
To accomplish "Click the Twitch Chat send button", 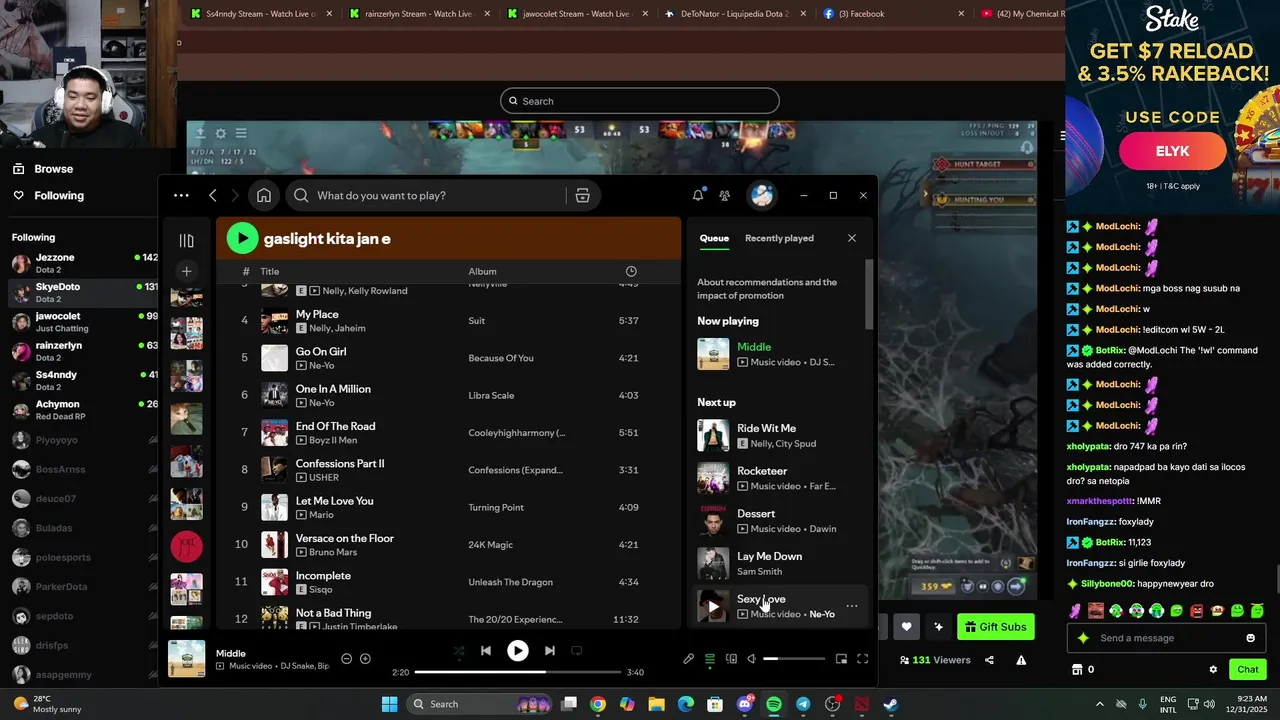I will tap(1248, 669).
